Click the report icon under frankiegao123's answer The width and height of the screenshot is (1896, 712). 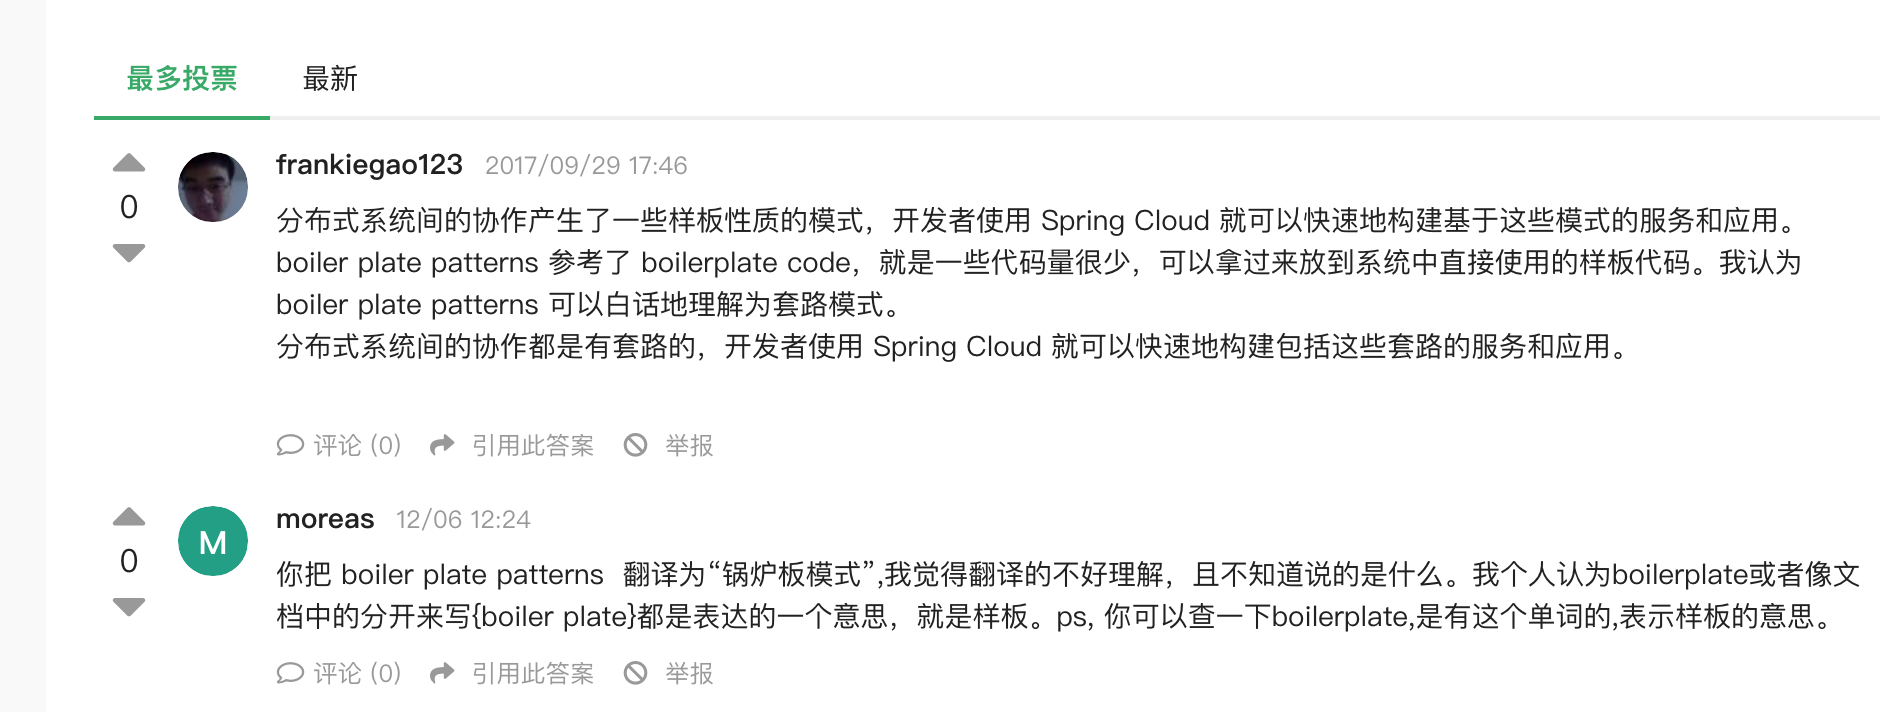(x=635, y=446)
